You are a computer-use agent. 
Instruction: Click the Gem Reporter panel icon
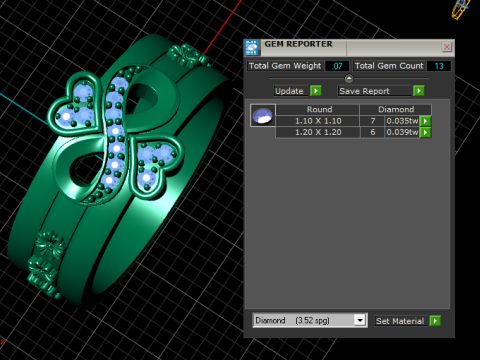(x=252, y=48)
